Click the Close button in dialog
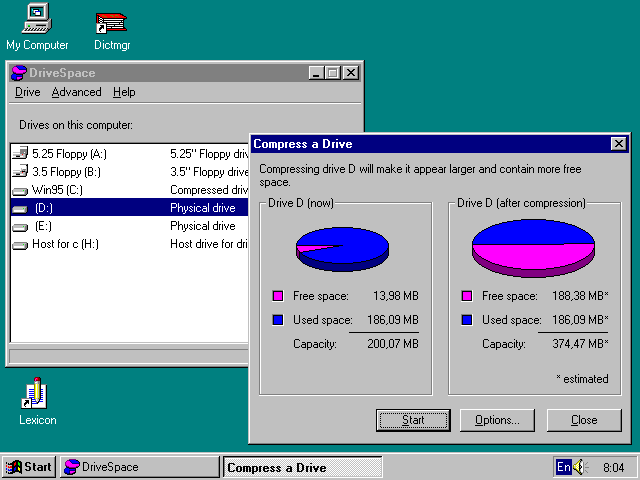 584,420
